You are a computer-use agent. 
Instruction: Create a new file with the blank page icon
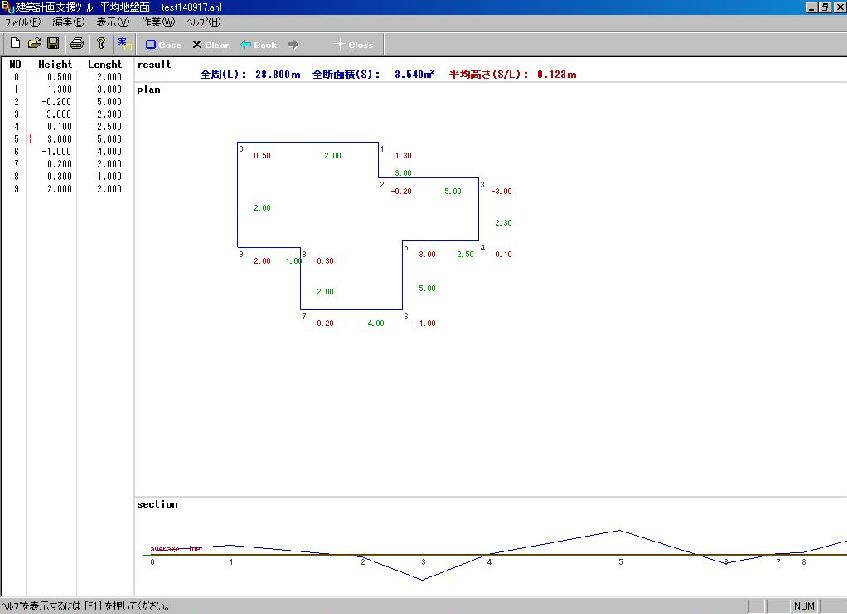[15, 43]
